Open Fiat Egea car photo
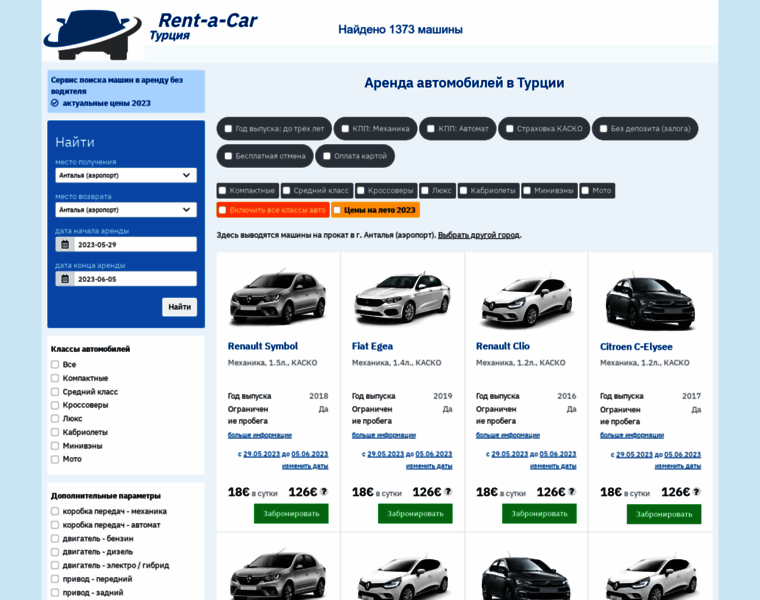Image resolution: width=760 pixels, height=600 pixels. (x=402, y=299)
